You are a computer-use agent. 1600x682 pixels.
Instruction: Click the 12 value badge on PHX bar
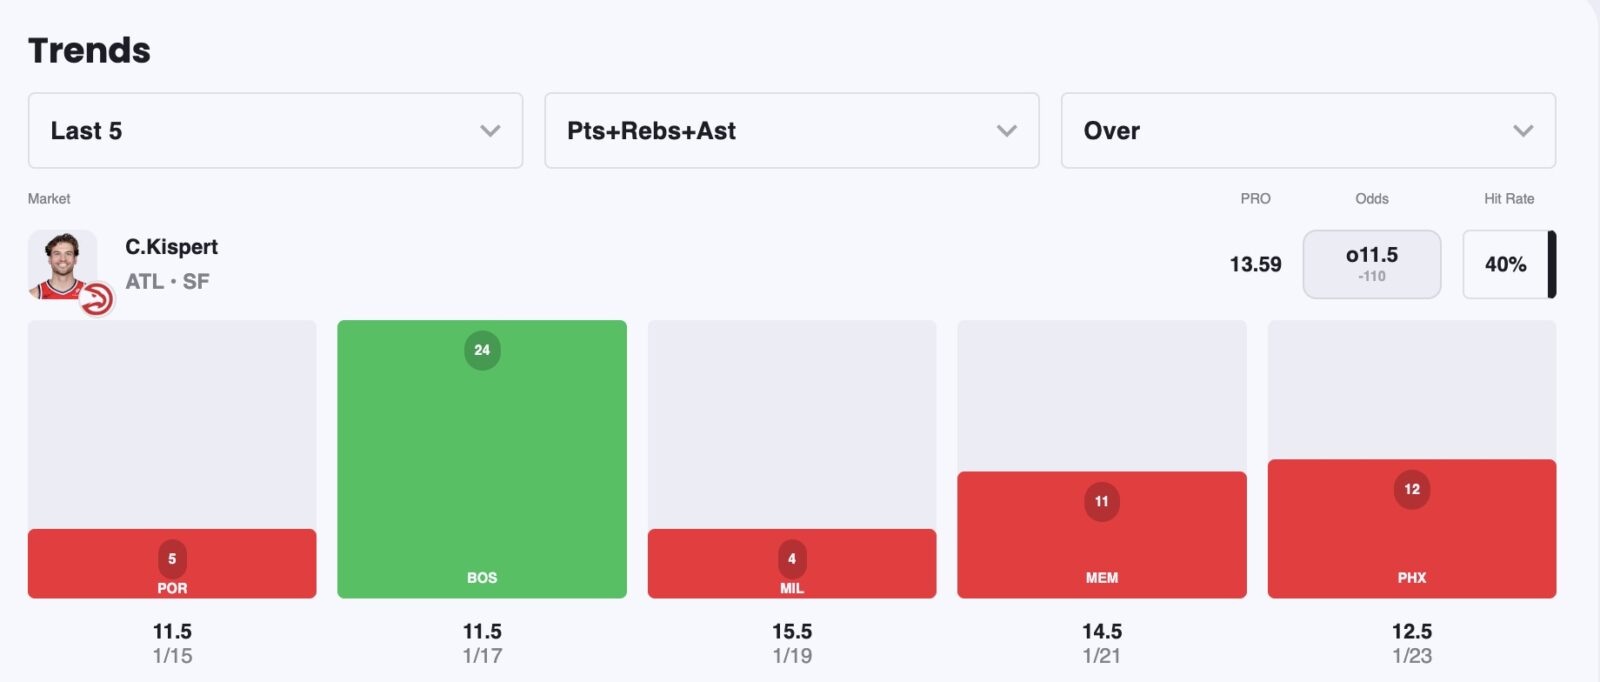click(1411, 489)
